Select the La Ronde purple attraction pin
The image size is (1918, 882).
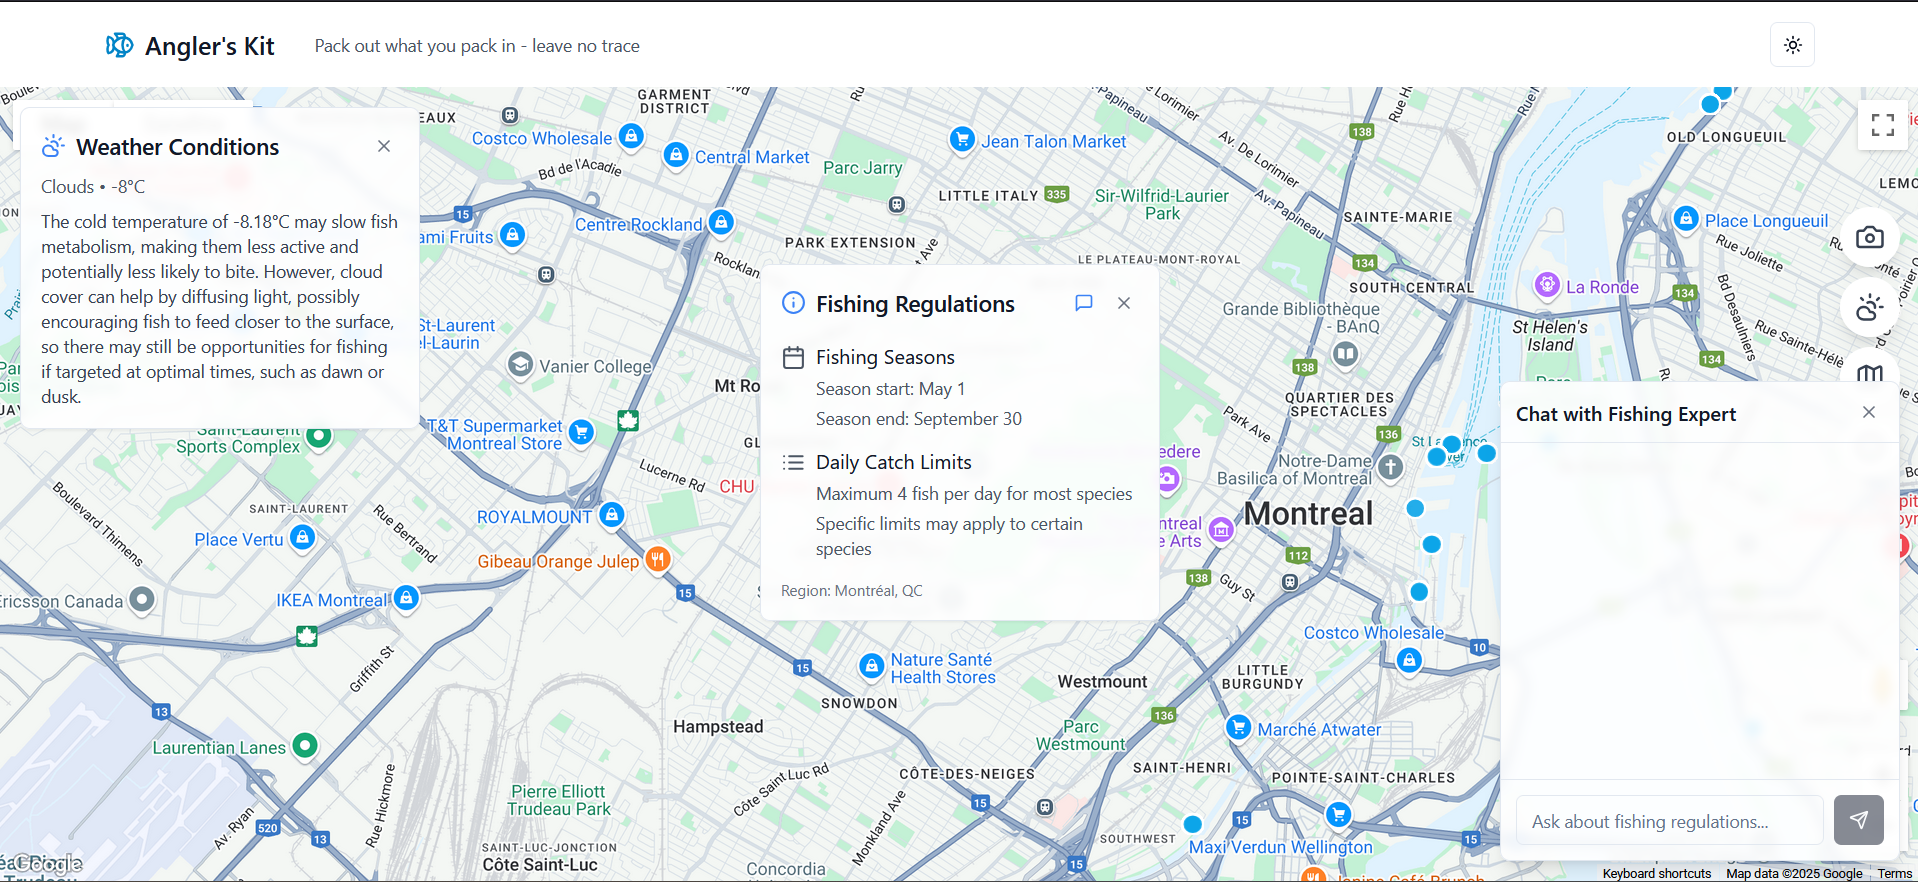(x=1547, y=285)
